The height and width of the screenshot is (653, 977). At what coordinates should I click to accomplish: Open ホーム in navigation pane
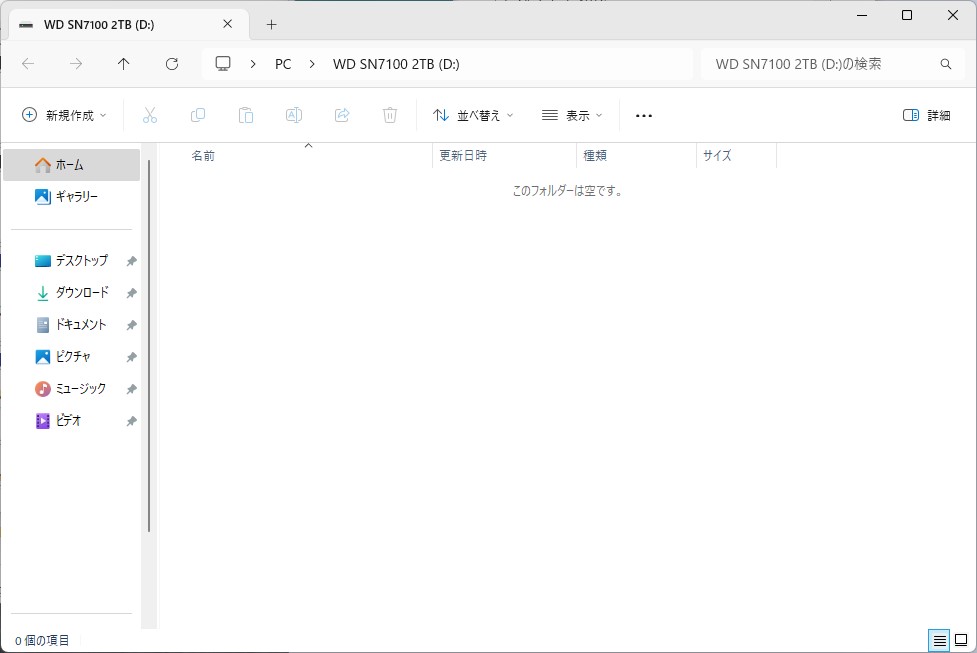pos(72,165)
